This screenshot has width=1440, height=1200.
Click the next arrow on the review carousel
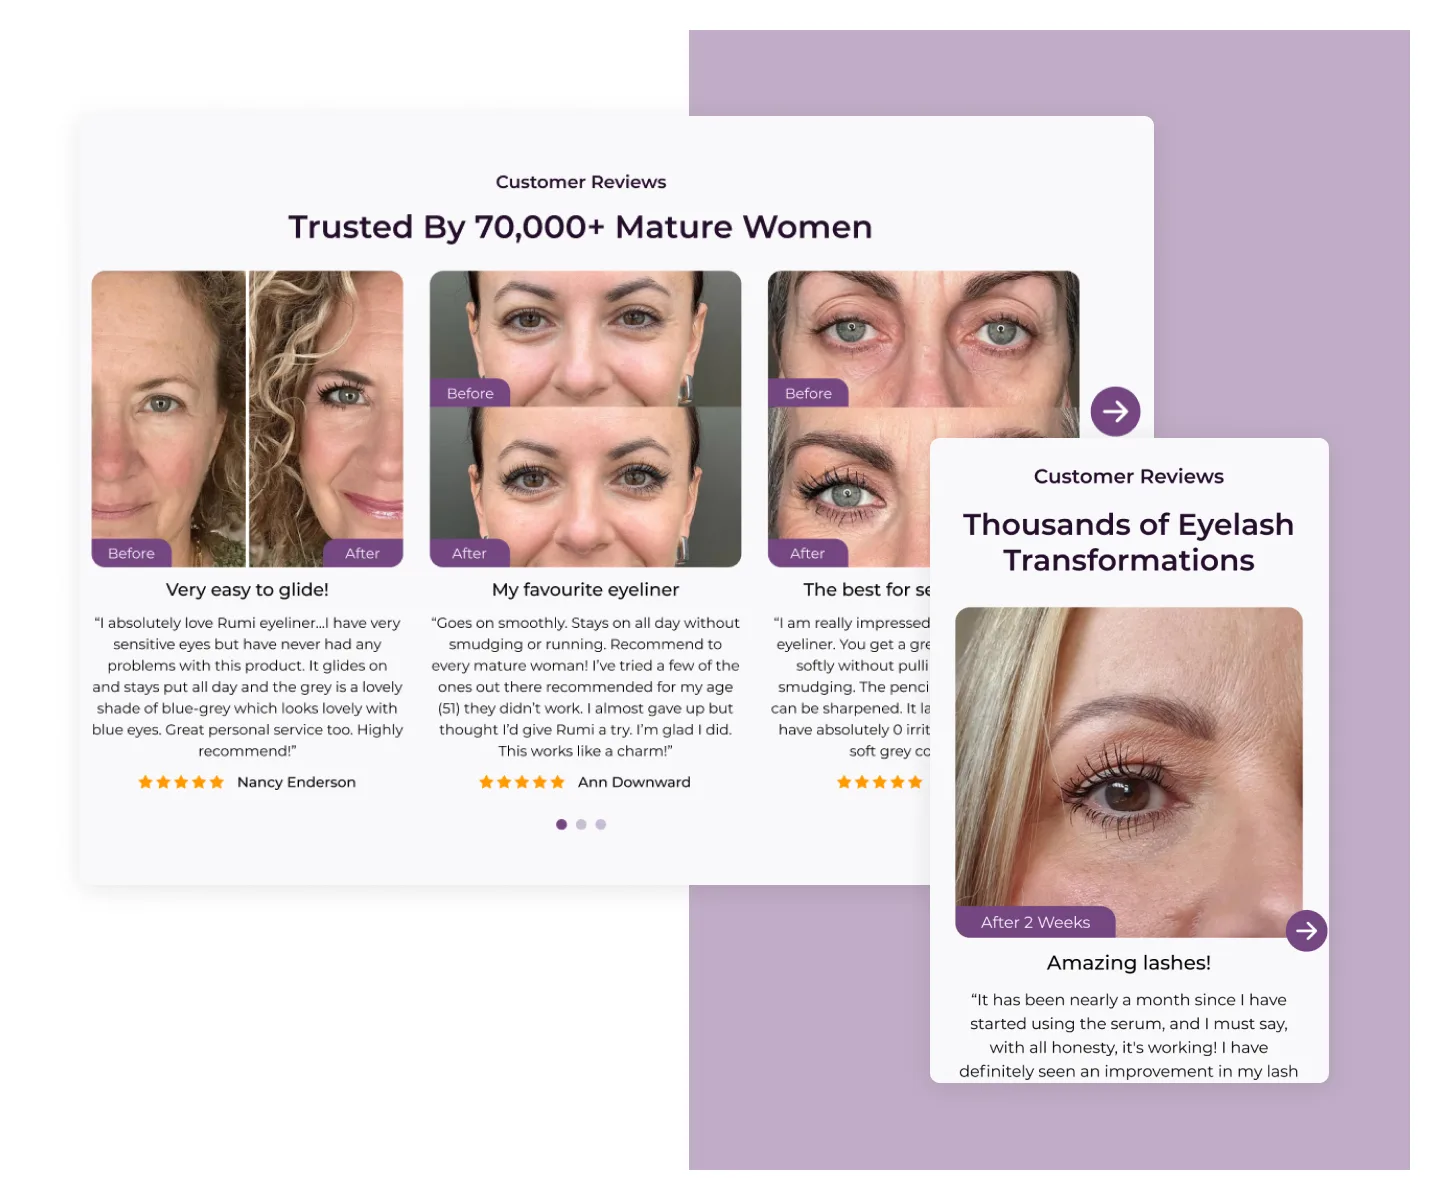pos(1115,411)
